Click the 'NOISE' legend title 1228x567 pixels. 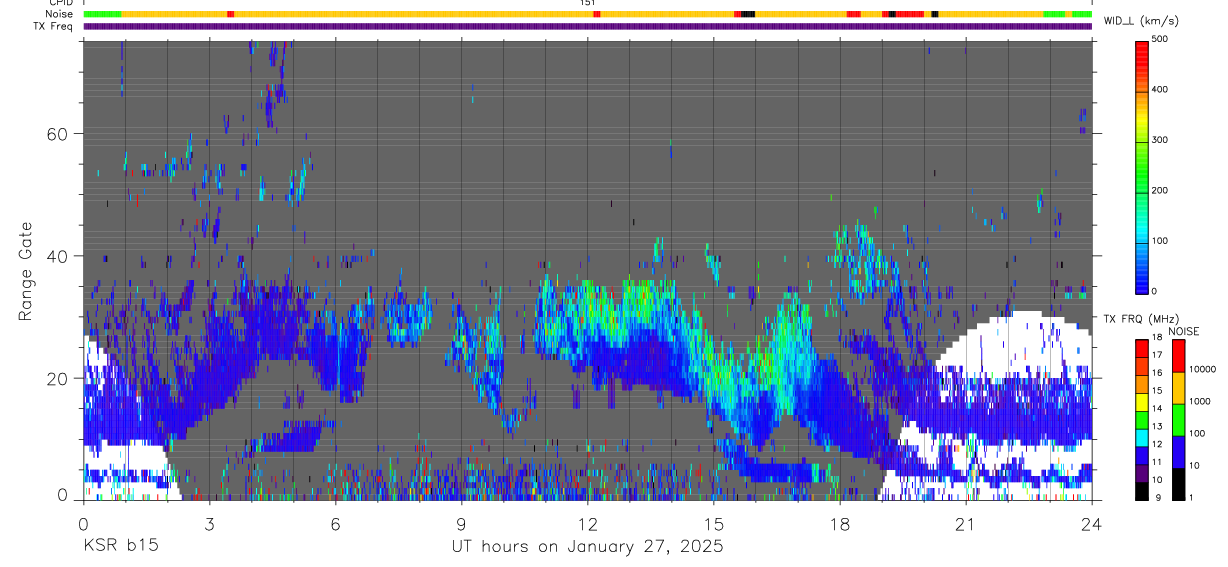(x=1183, y=330)
